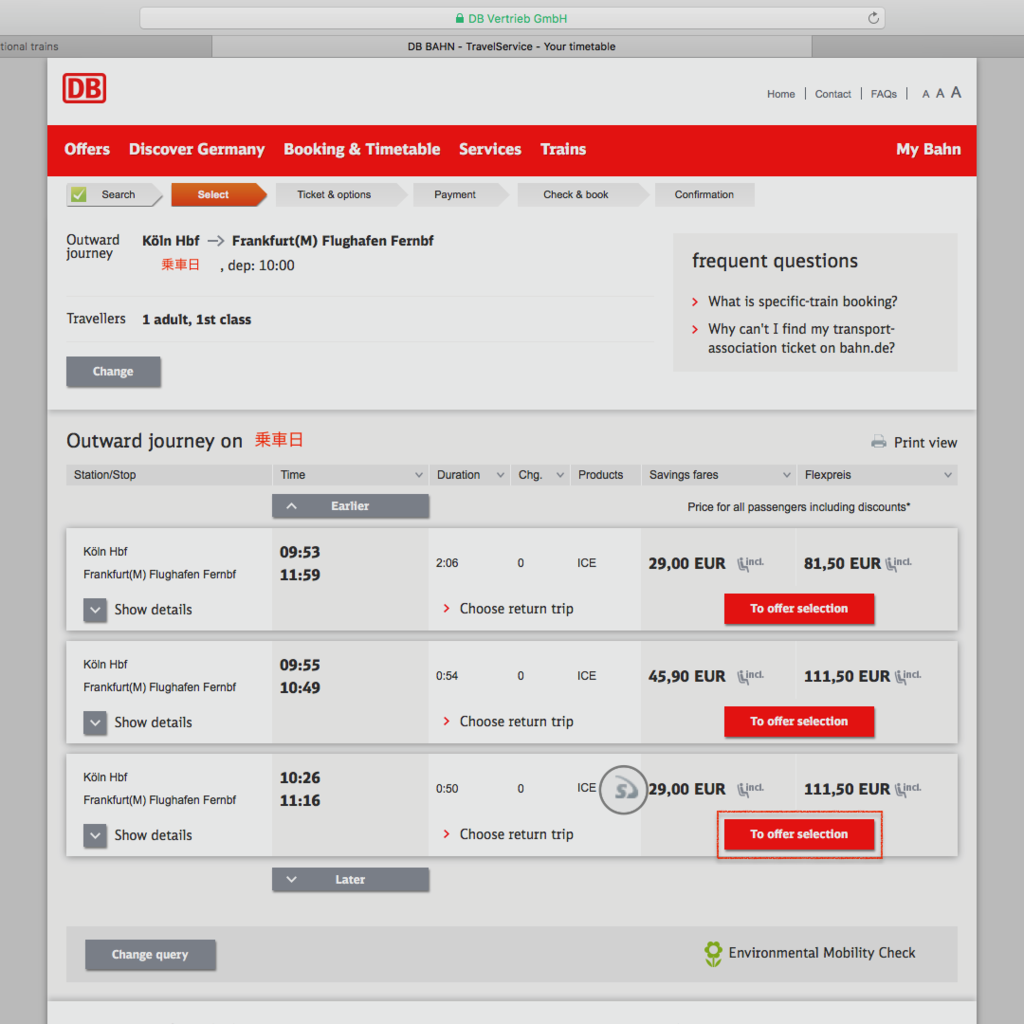Click the lock icon in the address bar

pos(460,18)
